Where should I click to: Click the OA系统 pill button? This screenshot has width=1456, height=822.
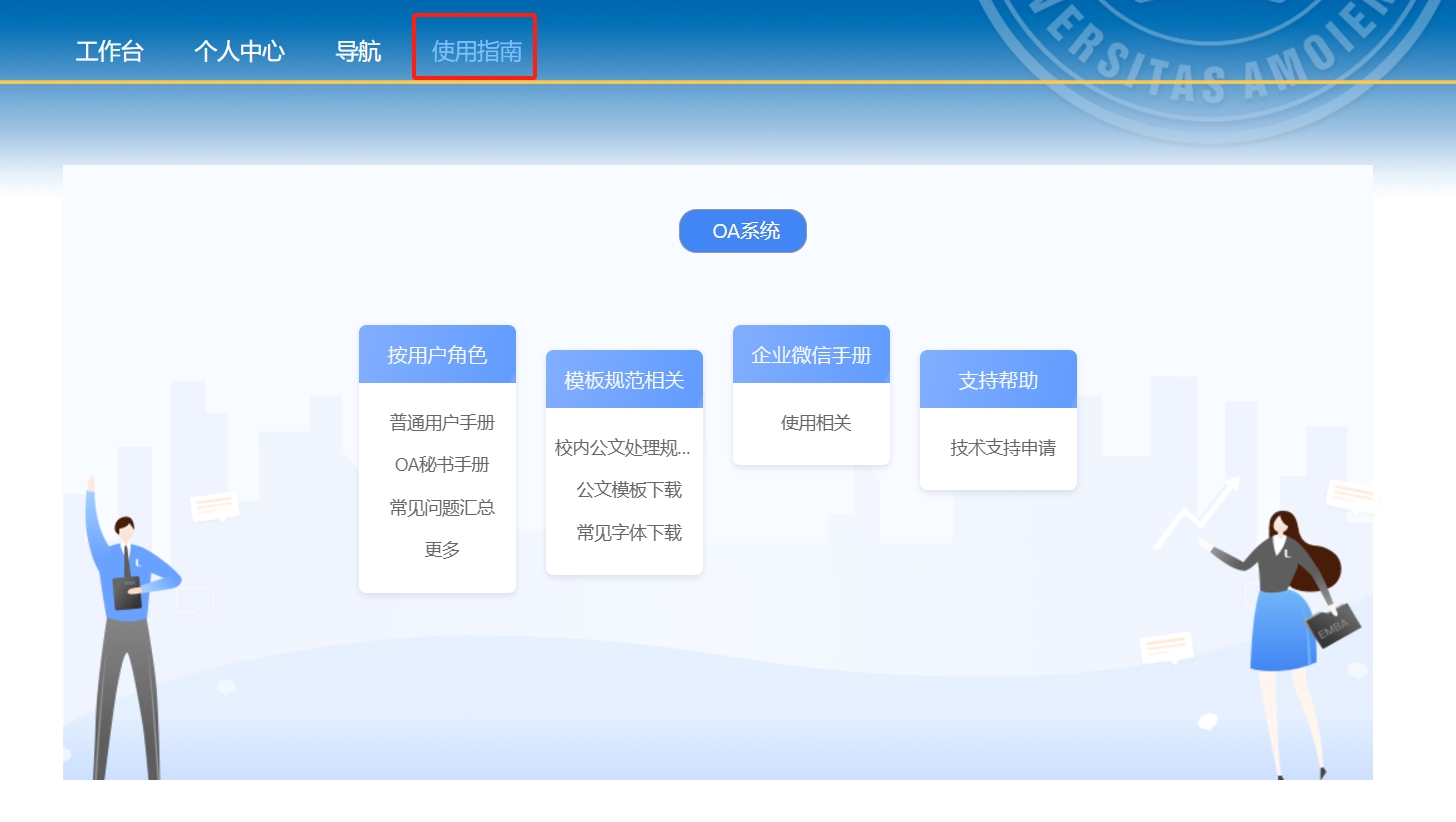coord(743,231)
